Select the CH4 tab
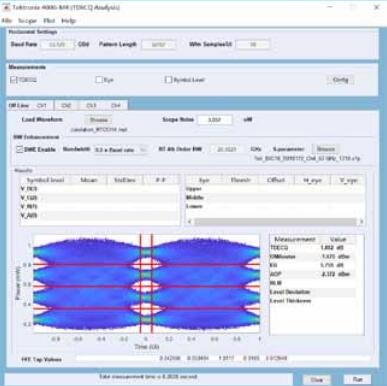The width and height of the screenshot is (387, 386). [115, 105]
